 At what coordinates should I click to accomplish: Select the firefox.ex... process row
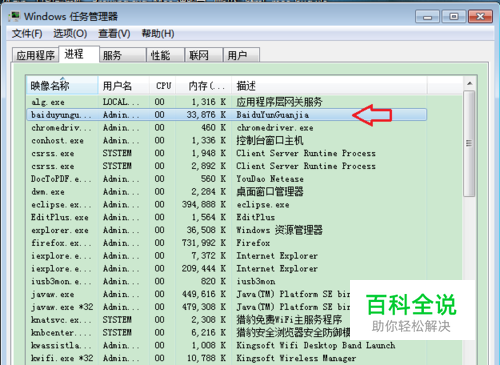(x=227, y=243)
